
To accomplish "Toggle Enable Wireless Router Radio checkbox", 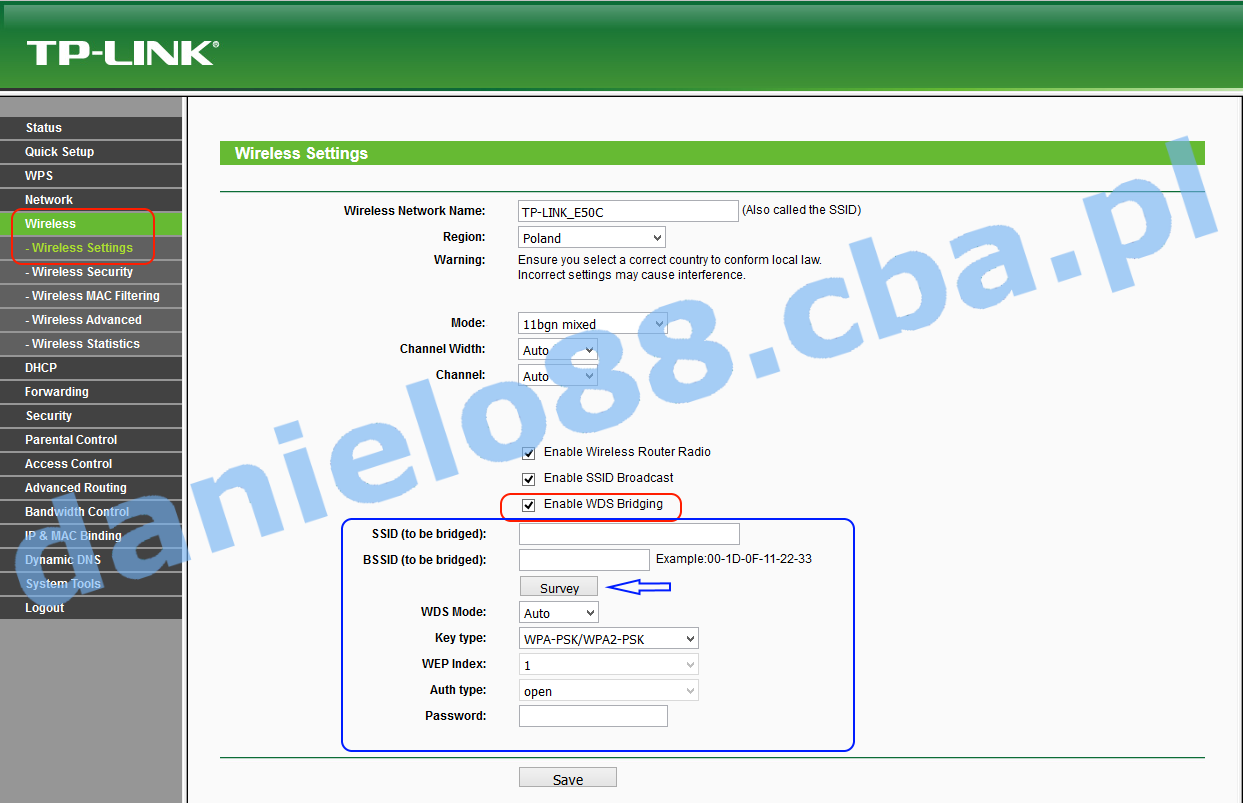I will 529,453.
